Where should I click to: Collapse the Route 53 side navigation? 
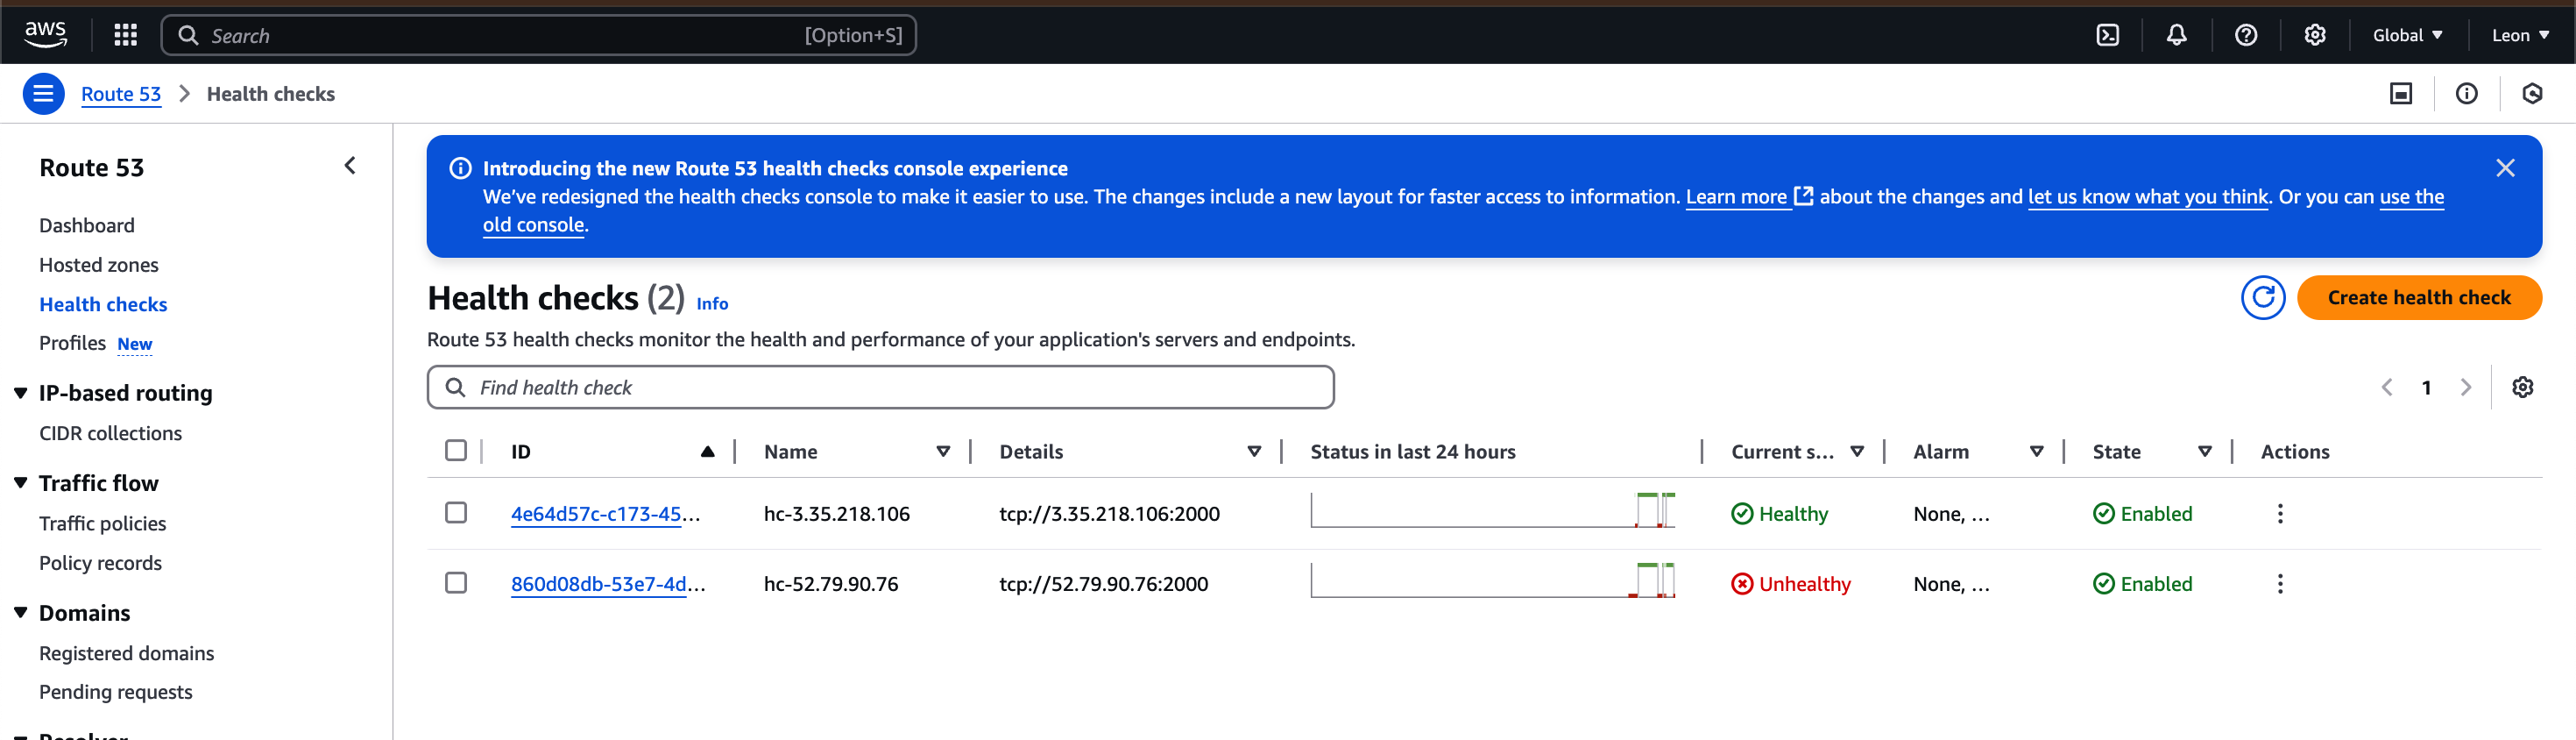coord(350,166)
